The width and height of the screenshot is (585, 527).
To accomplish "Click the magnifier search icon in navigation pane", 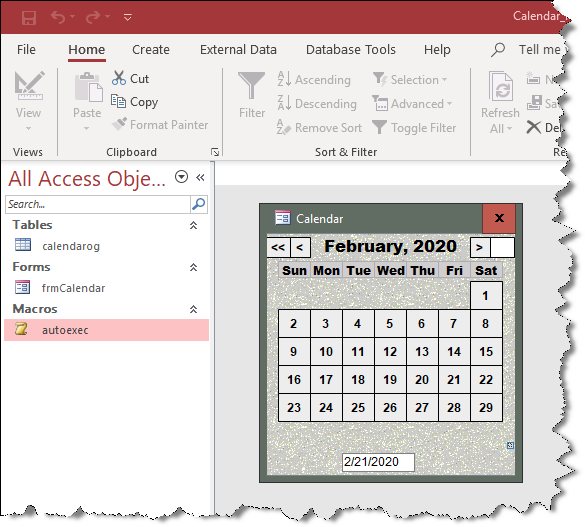I will (x=198, y=204).
